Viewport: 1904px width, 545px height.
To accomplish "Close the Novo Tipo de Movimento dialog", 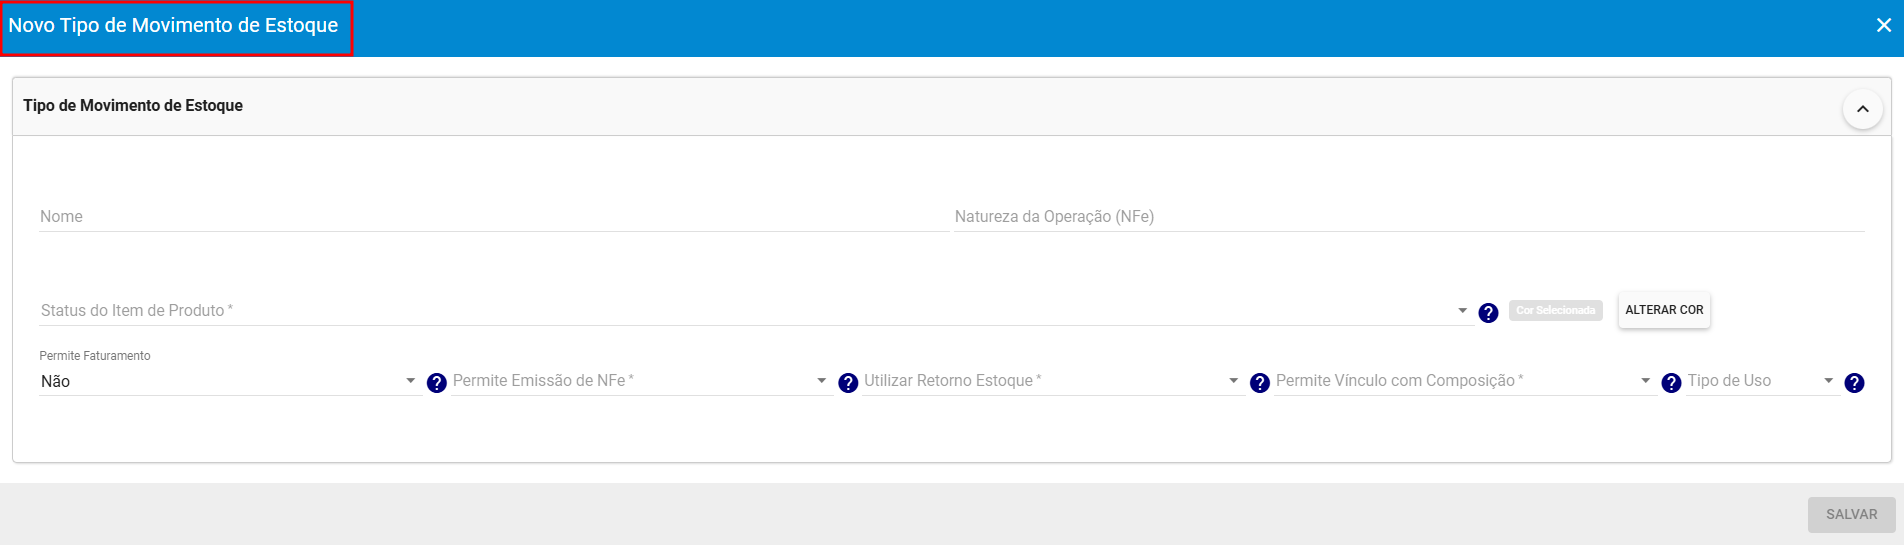I will point(1884,25).
